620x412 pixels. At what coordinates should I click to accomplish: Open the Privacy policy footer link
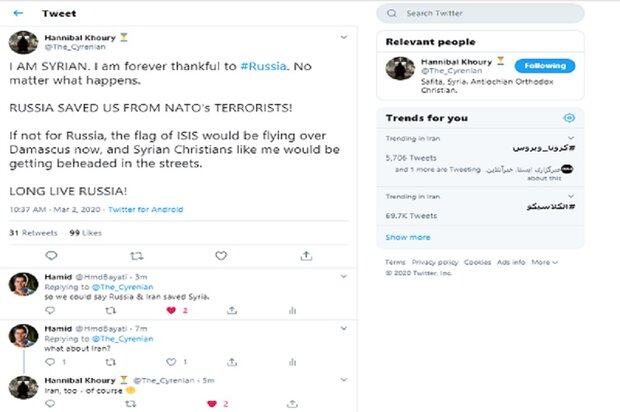pyautogui.click(x=435, y=262)
